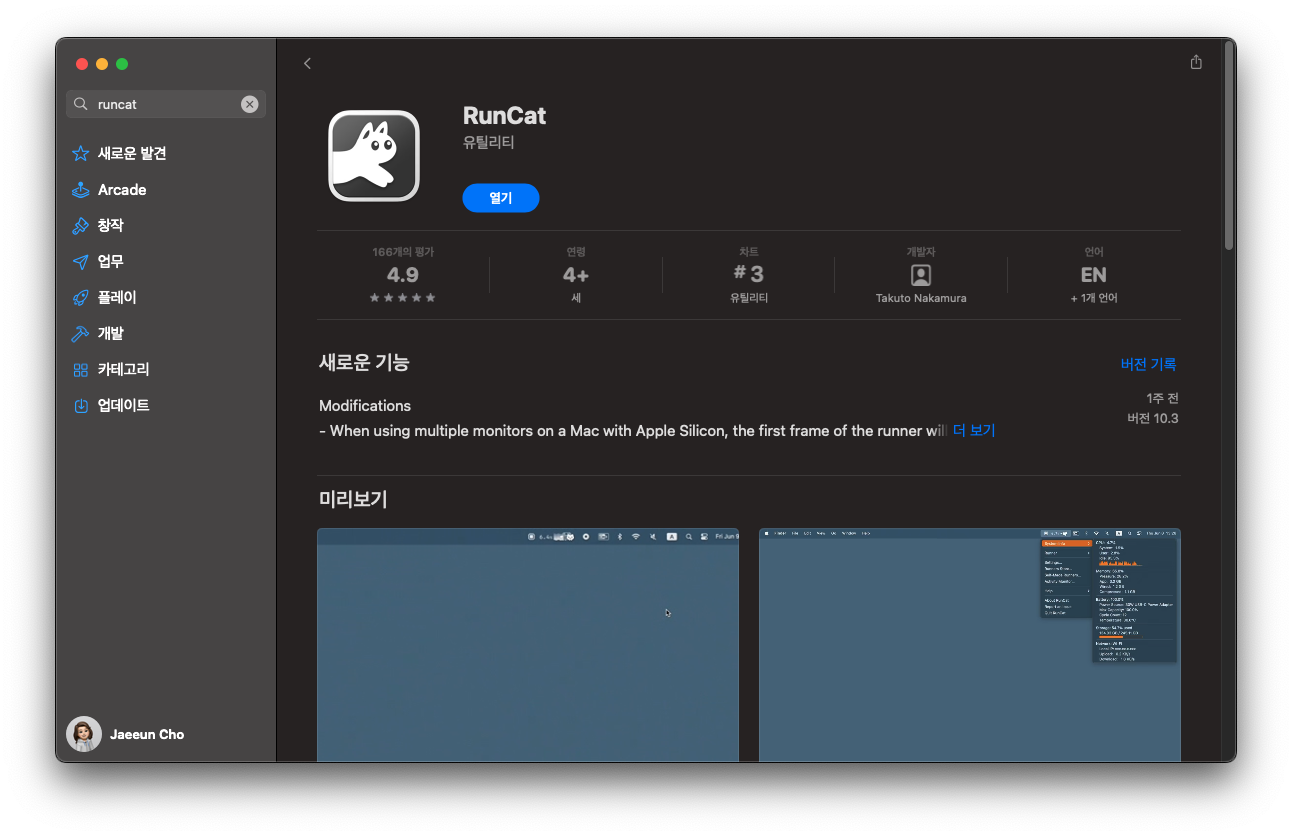Image resolution: width=1292 pixels, height=836 pixels.
Task: Click the 166개의 평가 label
Action: (x=403, y=252)
